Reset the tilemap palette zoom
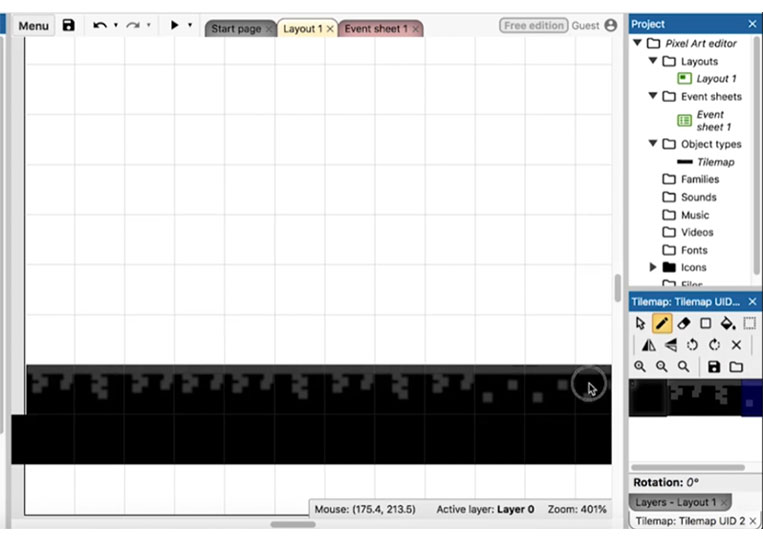Viewport: 763px width, 541px height. (684, 366)
